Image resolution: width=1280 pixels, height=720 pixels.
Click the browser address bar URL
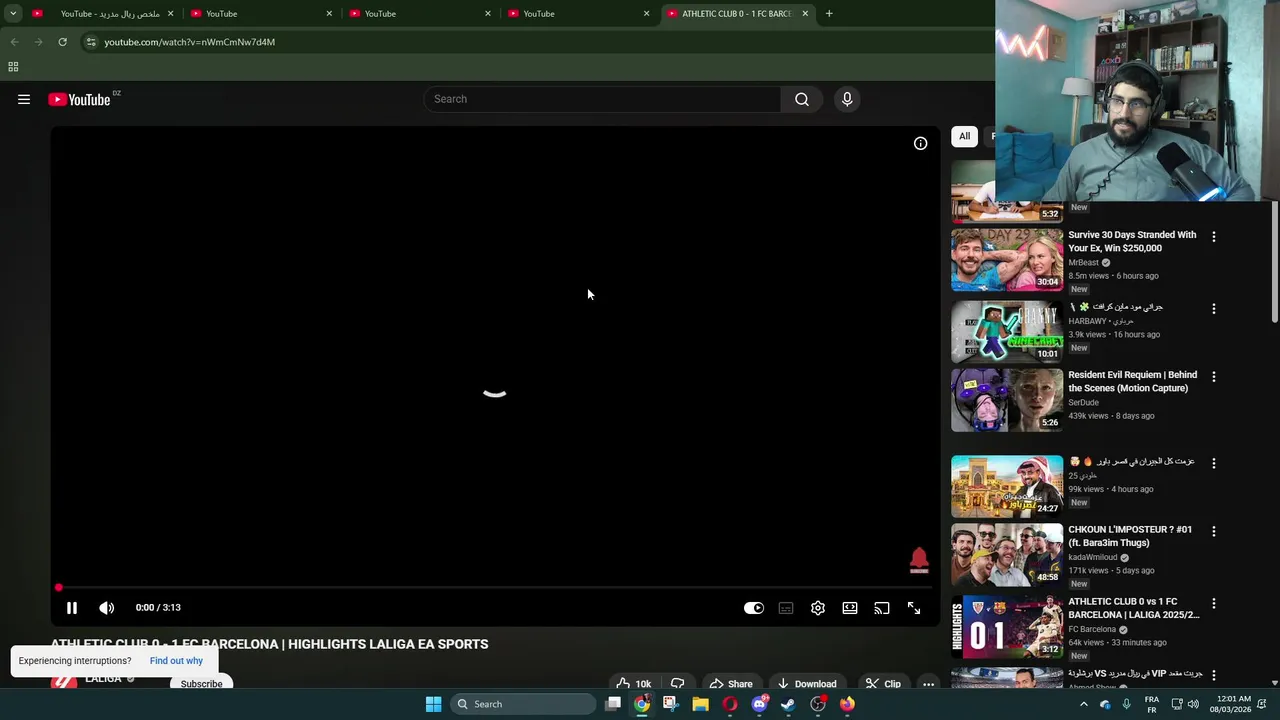[189, 42]
